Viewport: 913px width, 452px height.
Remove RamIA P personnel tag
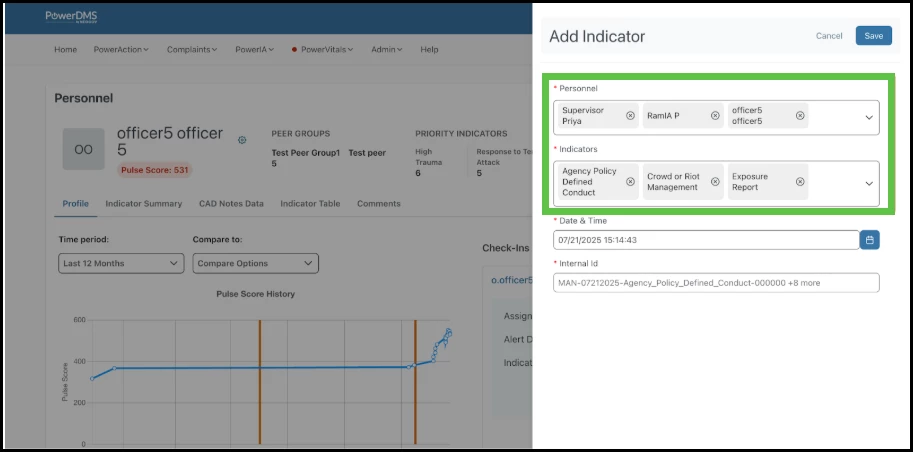tap(715, 116)
